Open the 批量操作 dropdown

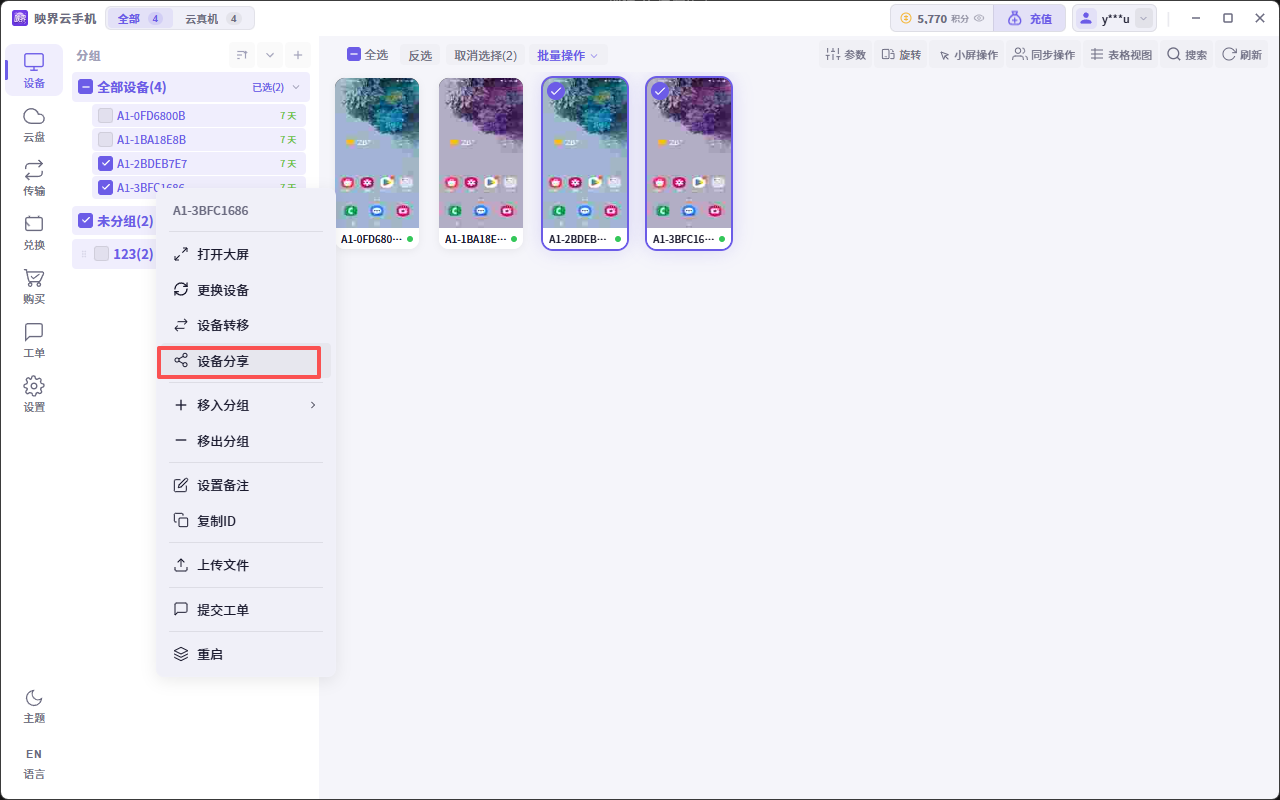pyautogui.click(x=568, y=55)
